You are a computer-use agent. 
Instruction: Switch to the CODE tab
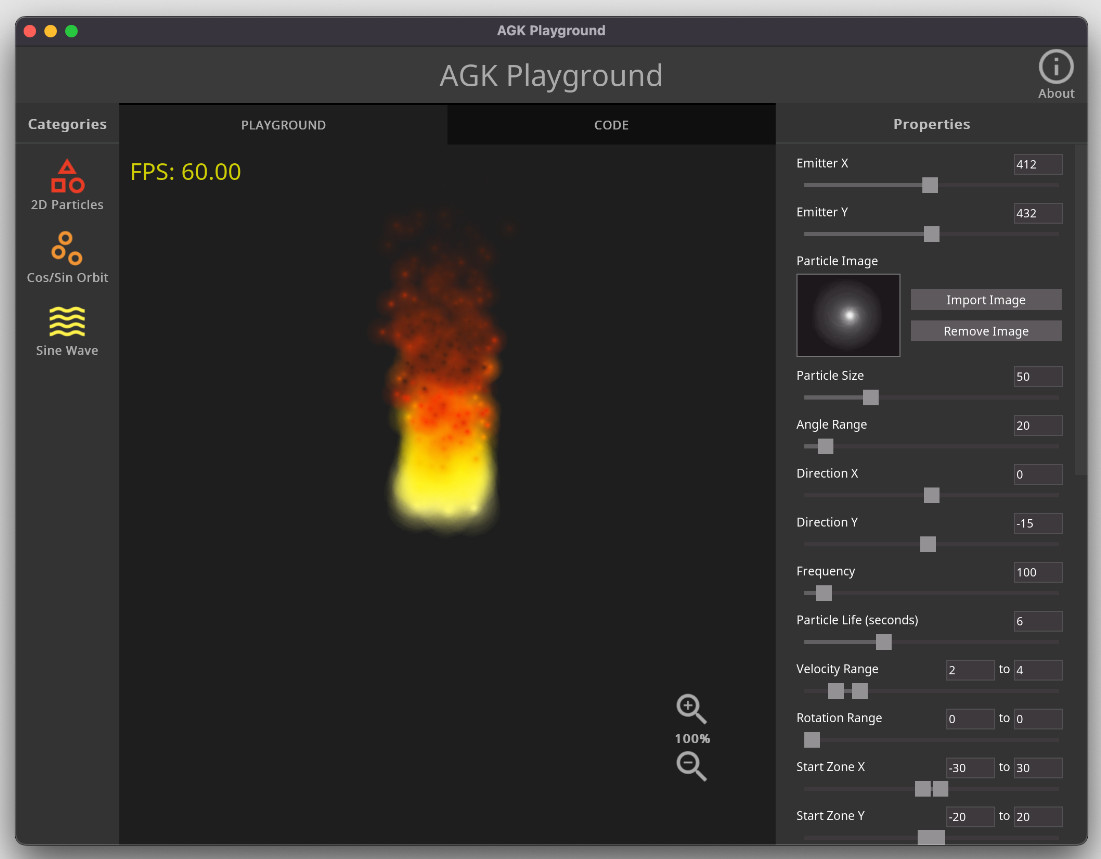pyautogui.click(x=611, y=125)
